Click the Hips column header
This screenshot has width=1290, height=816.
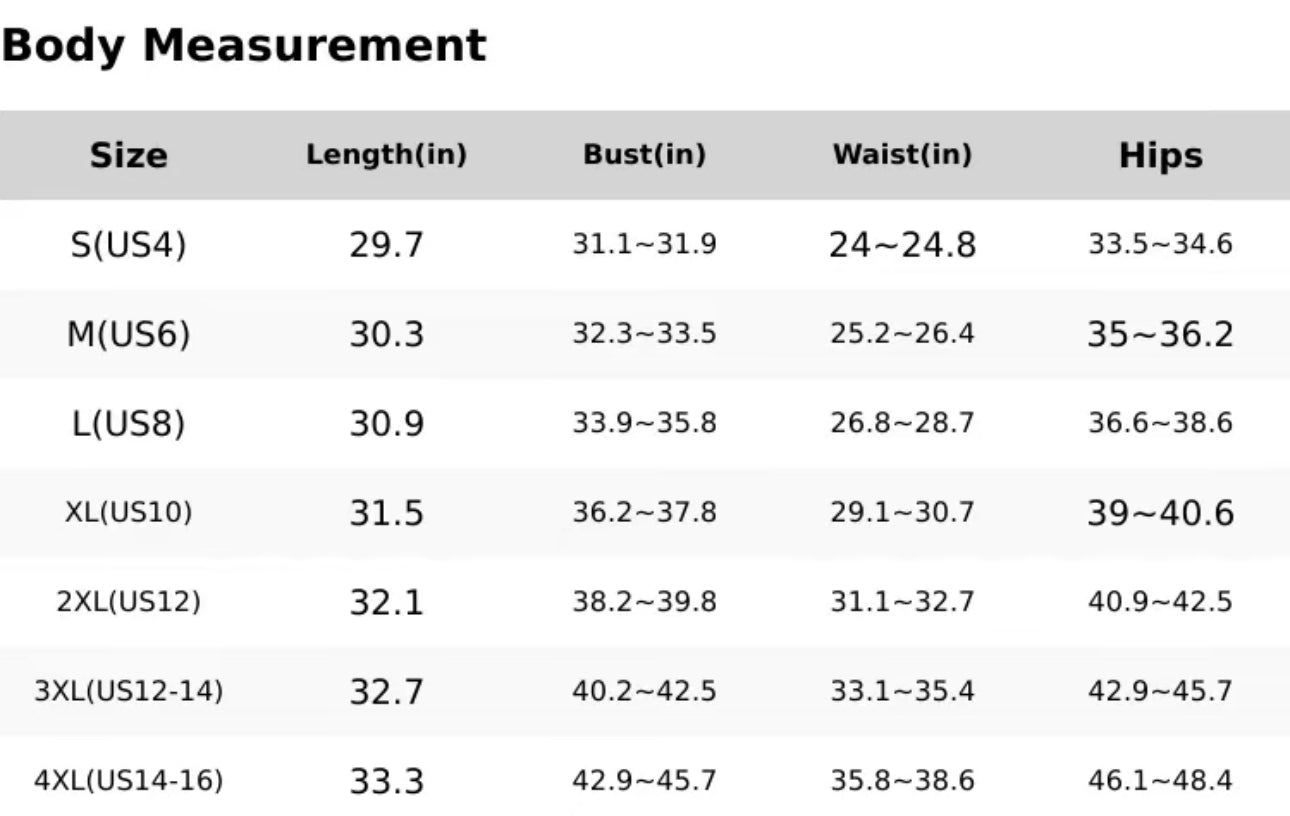point(1160,155)
